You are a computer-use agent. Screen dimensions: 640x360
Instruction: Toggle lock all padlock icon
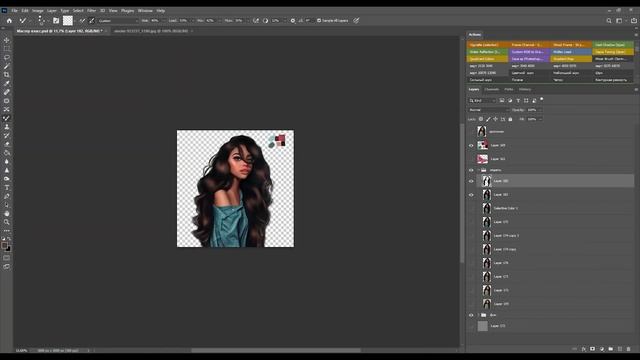pyautogui.click(x=510, y=119)
